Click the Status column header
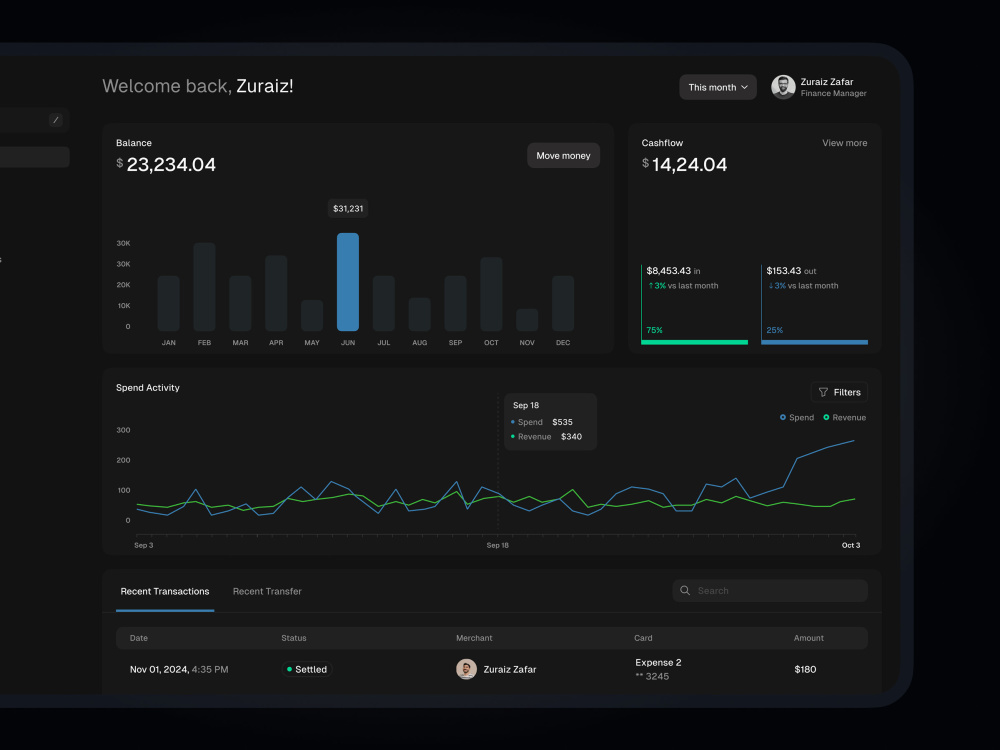This screenshot has height=750, width=1000. (x=293, y=638)
